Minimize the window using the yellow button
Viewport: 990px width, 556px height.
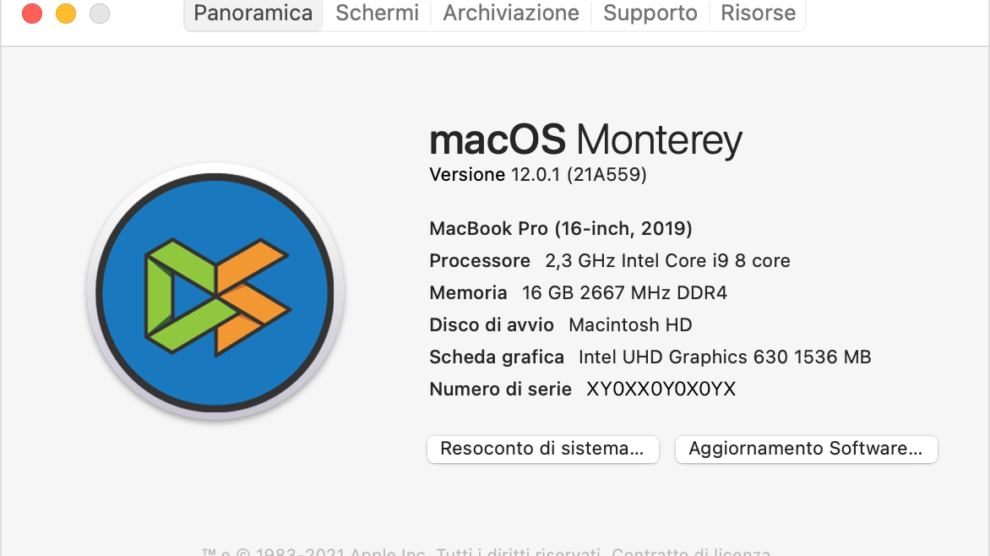click(x=66, y=14)
